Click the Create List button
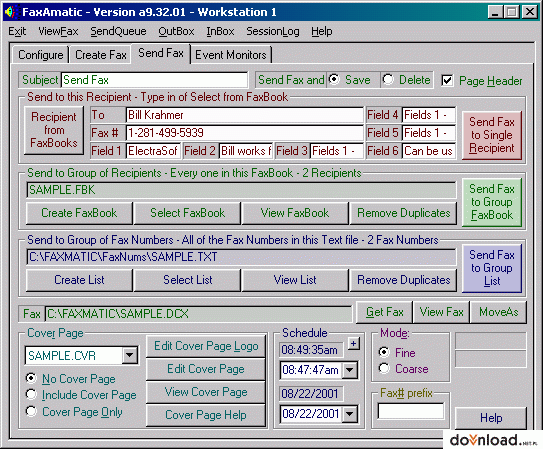The height and width of the screenshot is (449, 543). coord(79,280)
